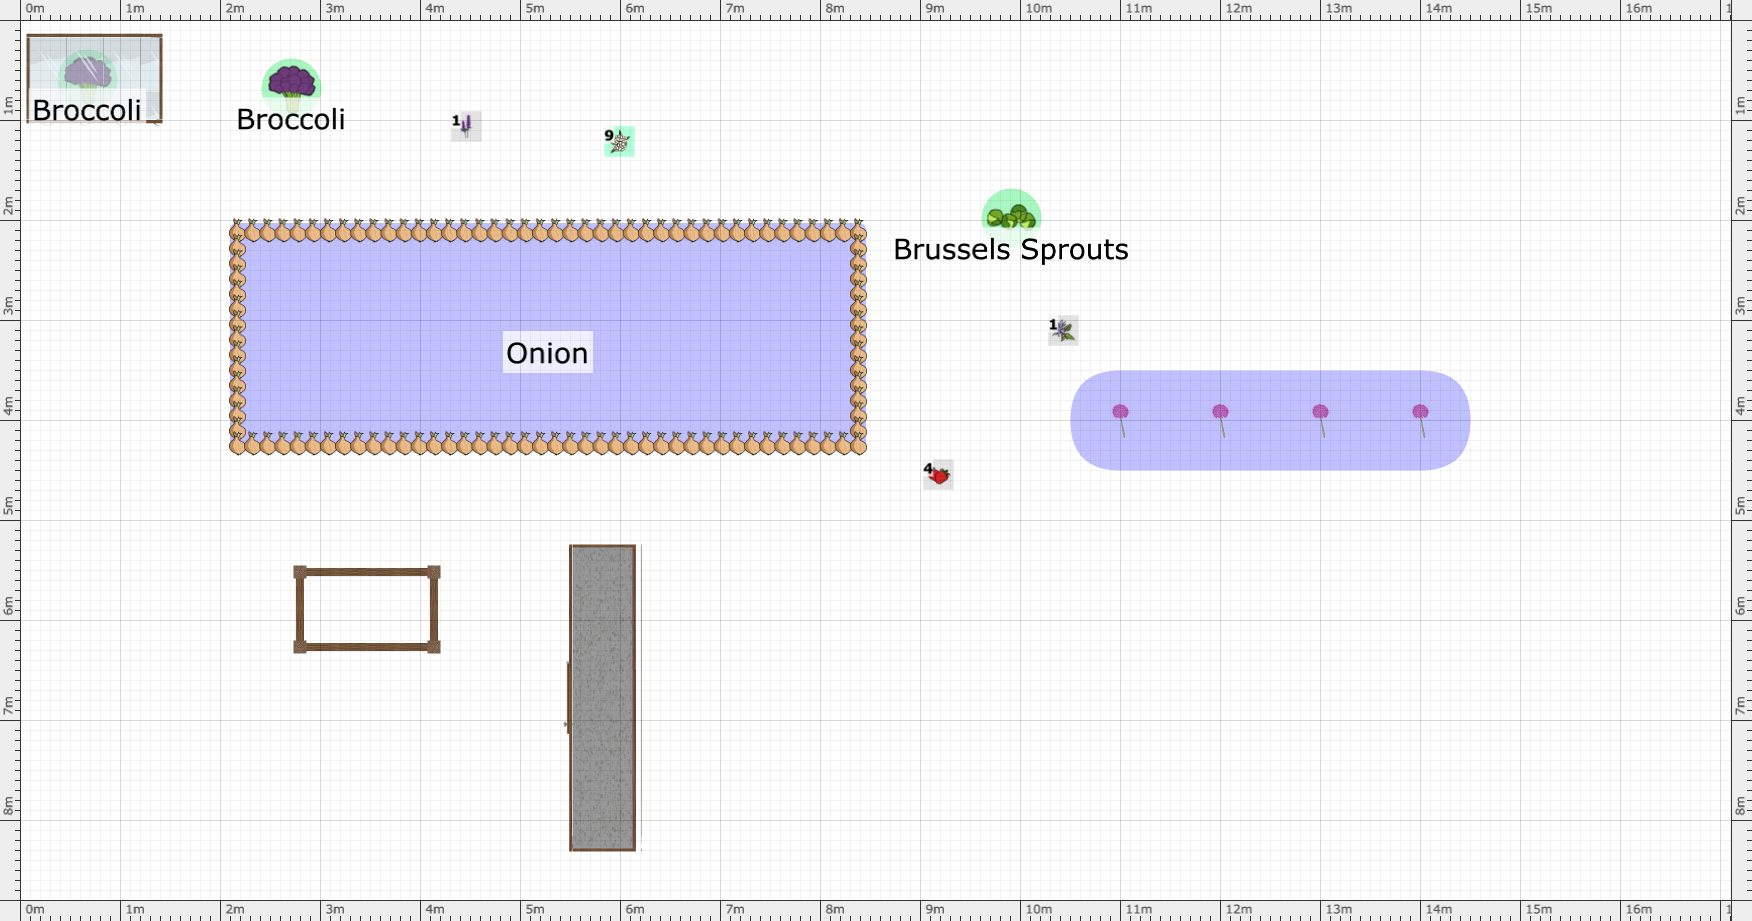Click the lavender plant icon marked 1
The width and height of the screenshot is (1752, 921).
pyautogui.click(x=466, y=126)
